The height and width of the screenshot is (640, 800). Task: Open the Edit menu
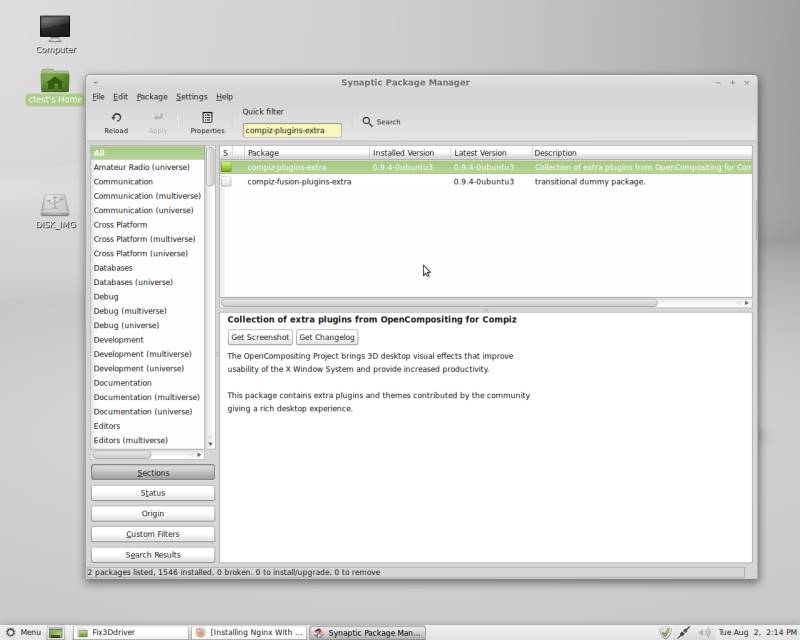pos(120,96)
